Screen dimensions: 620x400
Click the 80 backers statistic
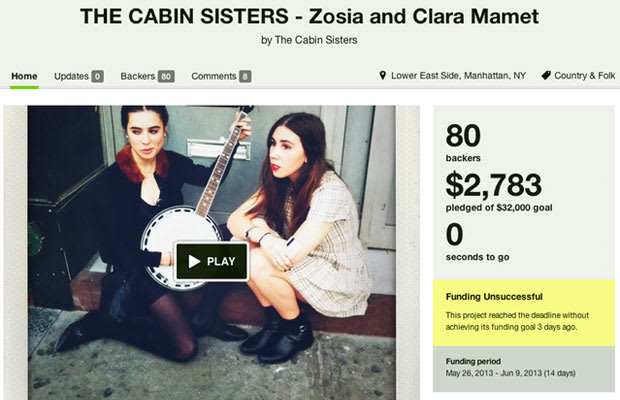coord(463,142)
